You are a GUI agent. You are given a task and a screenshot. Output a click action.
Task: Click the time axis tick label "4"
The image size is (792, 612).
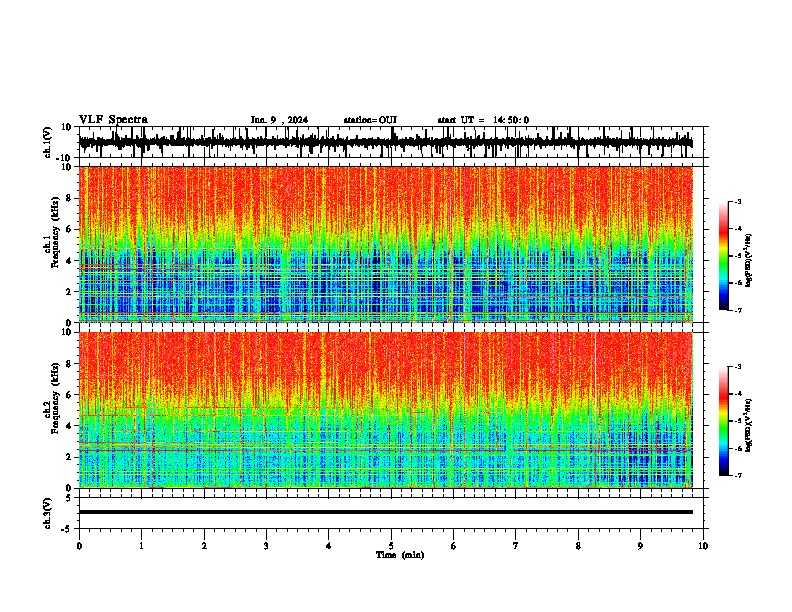pos(329,546)
